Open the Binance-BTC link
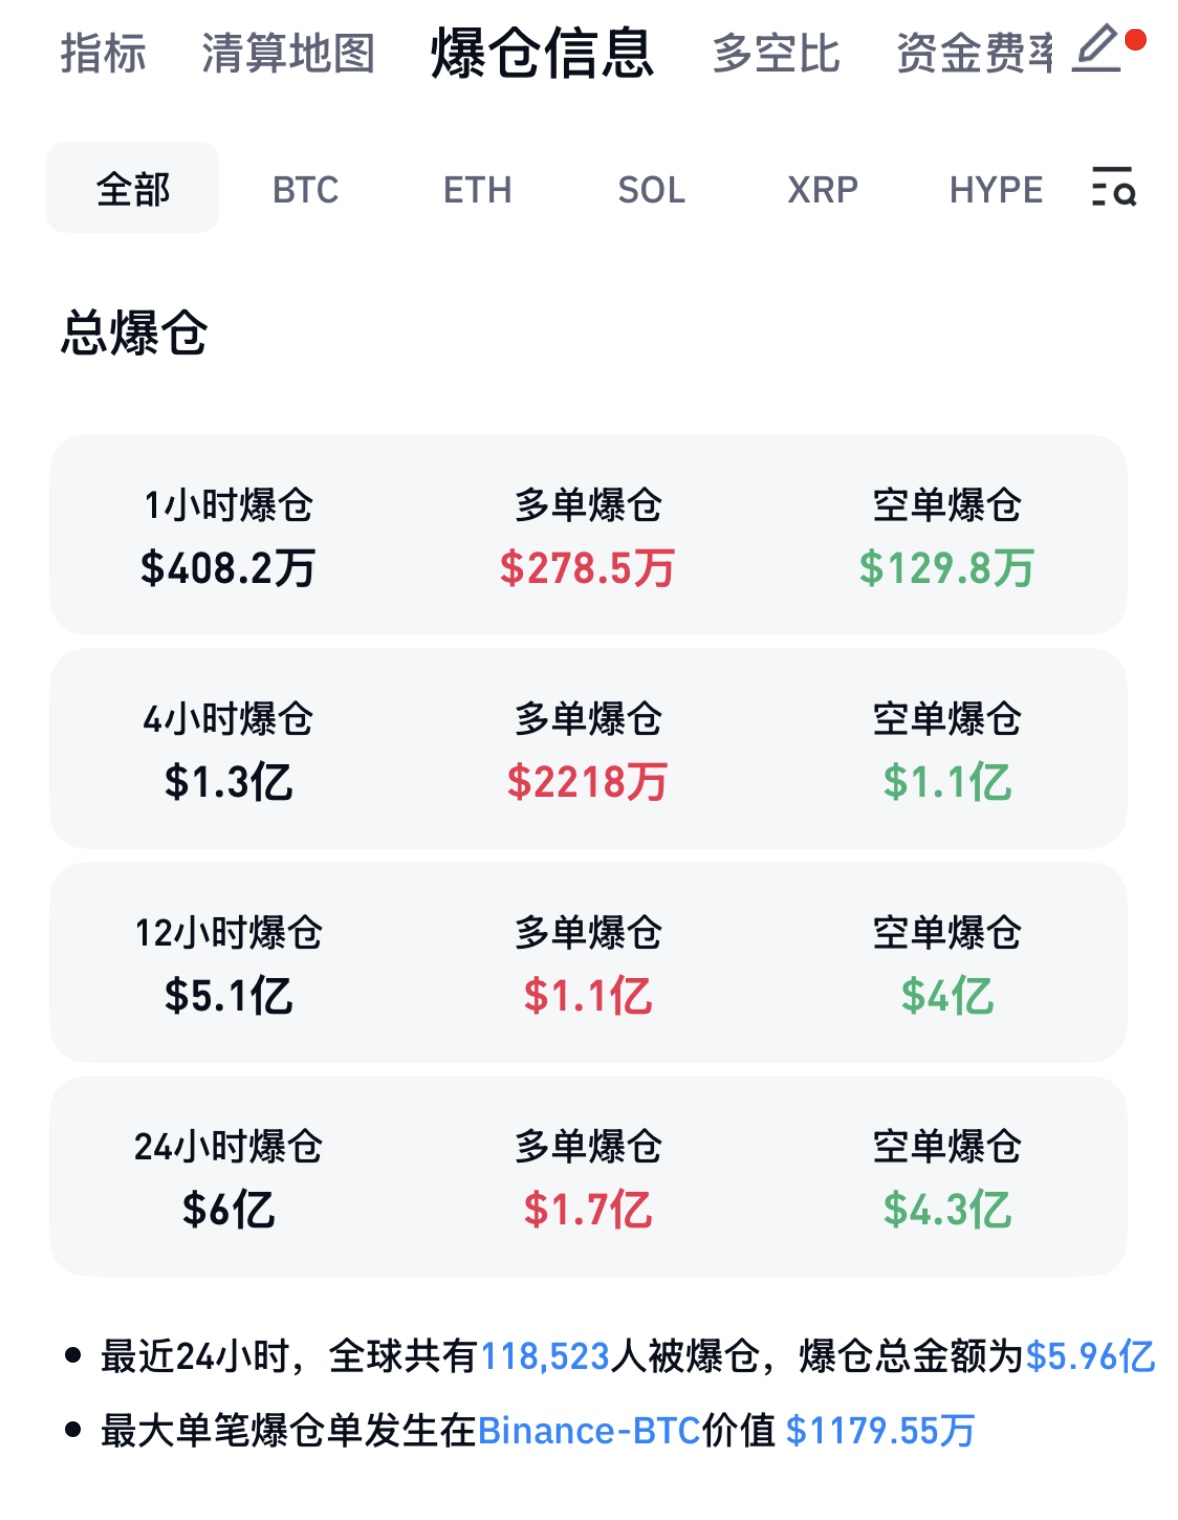 click(589, 1431)
